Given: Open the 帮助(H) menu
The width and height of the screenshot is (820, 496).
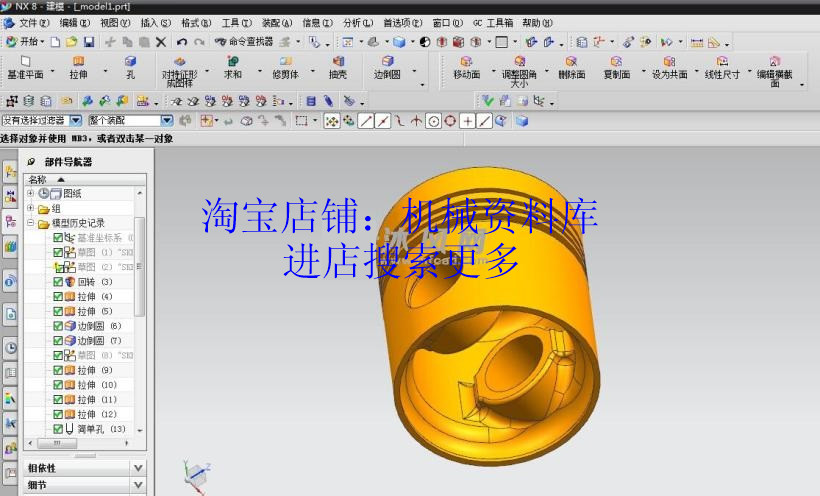Looking at the screenshot, I should point(537,23).
